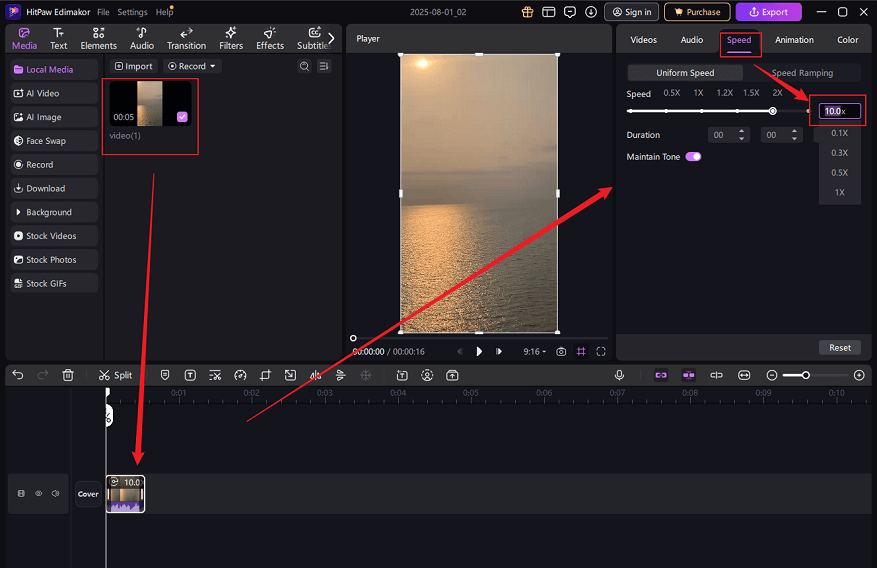Choose 0.5X from the speed dropdown list
Image resolution: width=877 pixels, height=568 pixels.
click(x=840, y=173)
